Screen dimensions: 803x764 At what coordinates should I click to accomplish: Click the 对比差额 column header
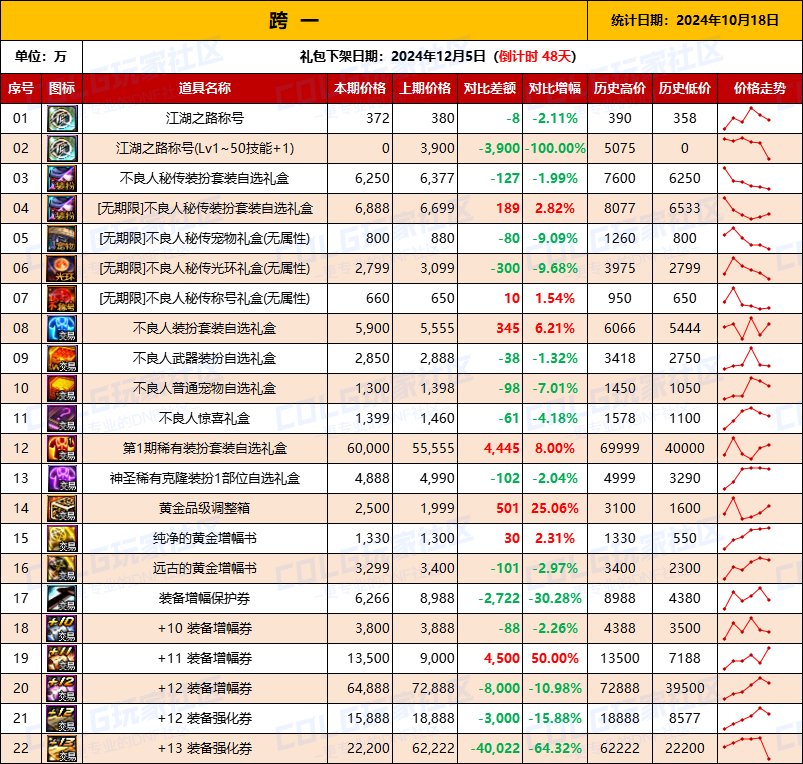click(x=490, y=89)
